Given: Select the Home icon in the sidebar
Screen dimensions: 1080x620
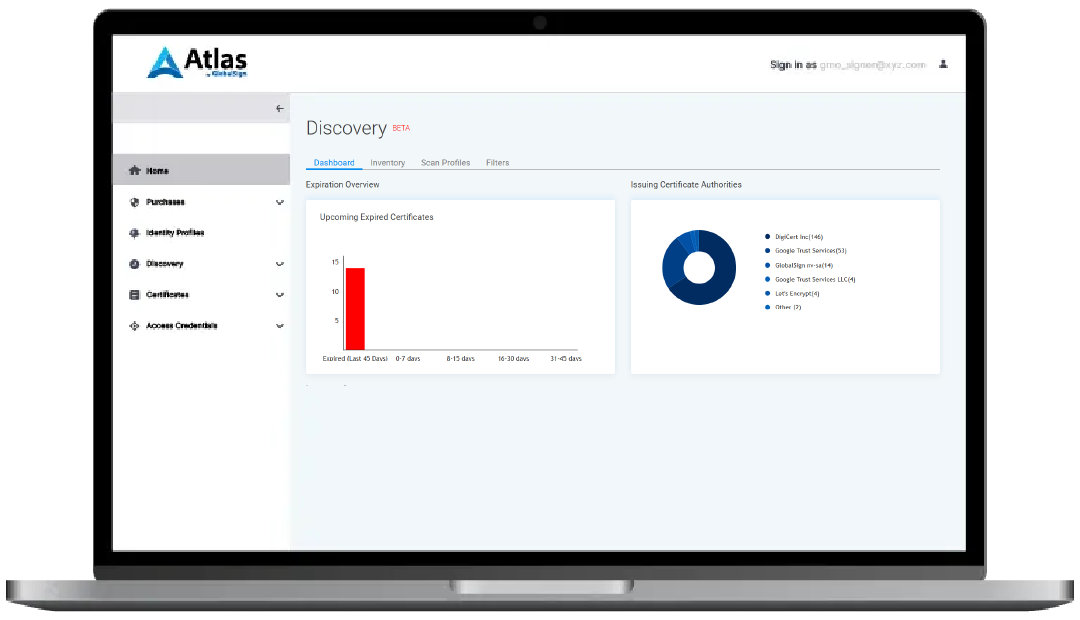Looking at the screenshot, I should (134, 171).
